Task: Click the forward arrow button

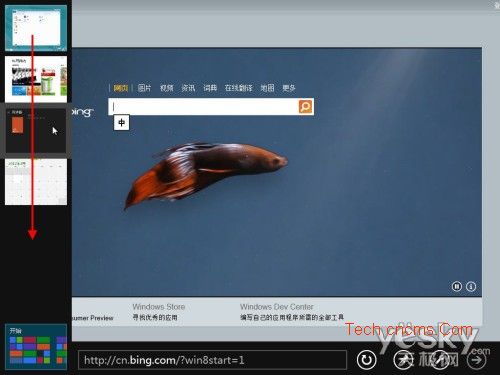Action: point(477,360)
